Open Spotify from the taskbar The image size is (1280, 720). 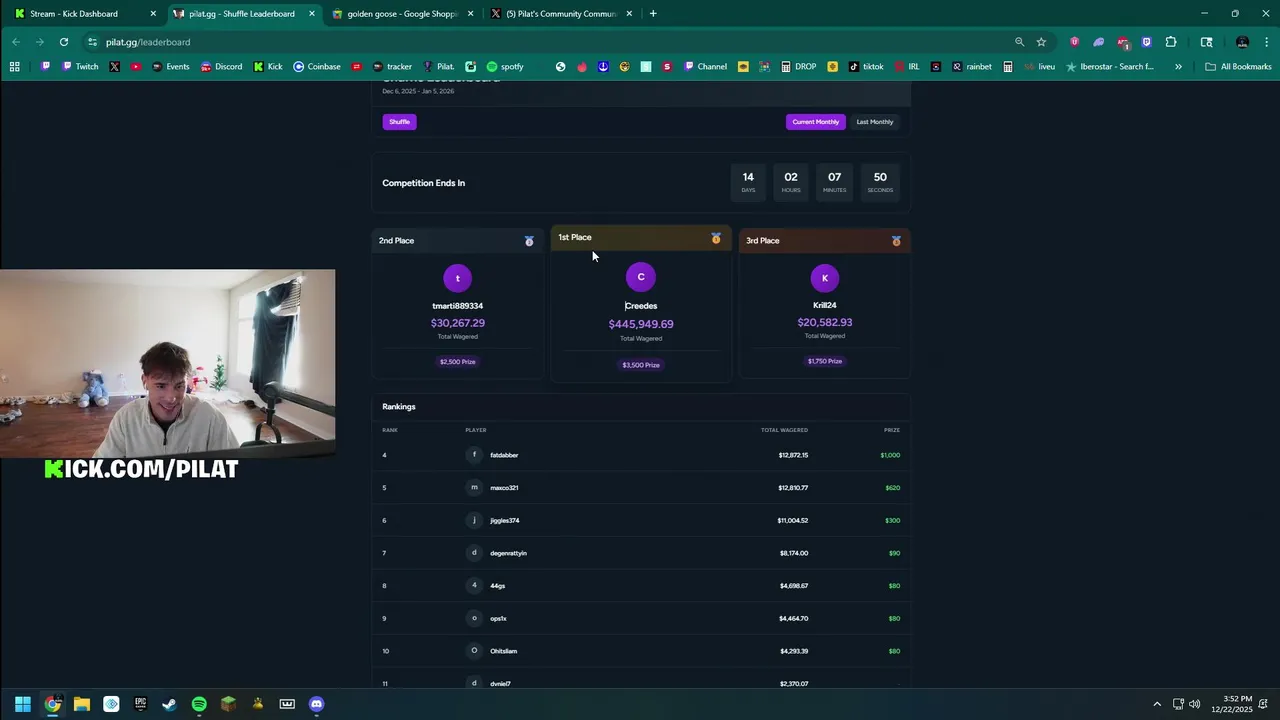199,704
